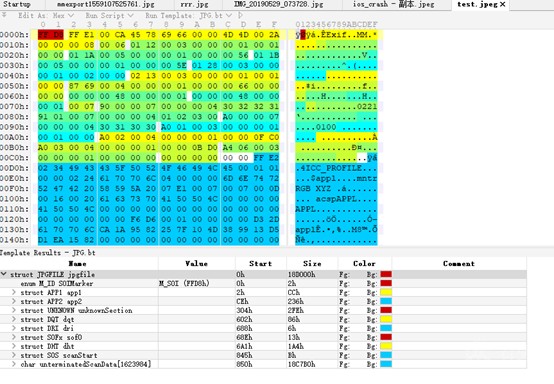The image size is (554, 384).
Task: Switch to the ios_crash 副本.jpeg tab
Action: pyautogui.click(x=393, y=4)
